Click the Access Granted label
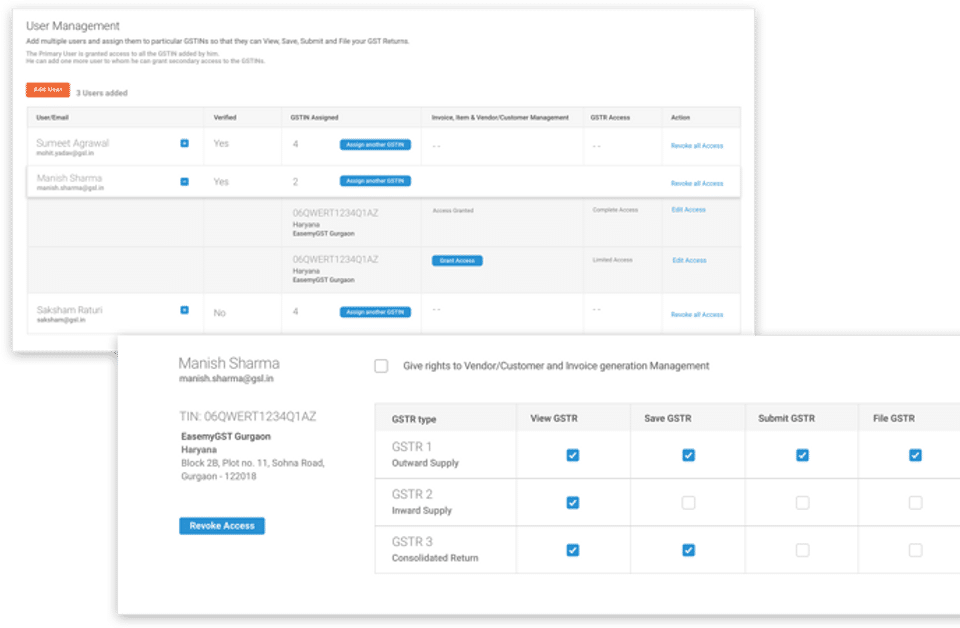This screenshot has width=960, height=628. (452, 211)
